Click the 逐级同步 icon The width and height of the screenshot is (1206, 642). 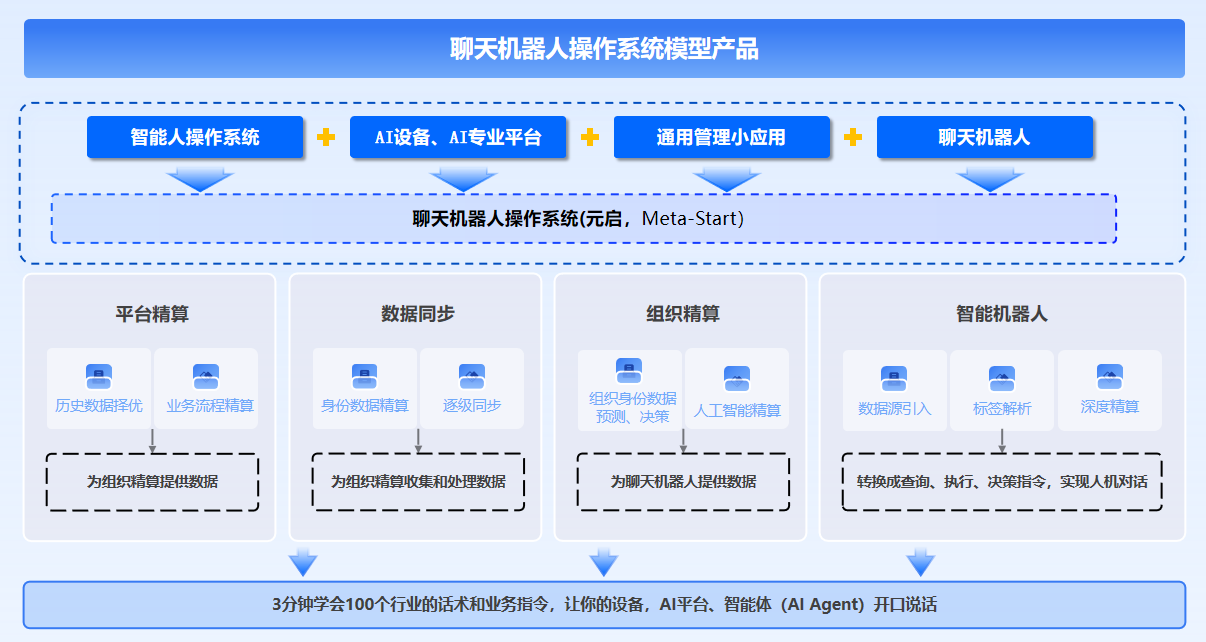coord(472,377)
